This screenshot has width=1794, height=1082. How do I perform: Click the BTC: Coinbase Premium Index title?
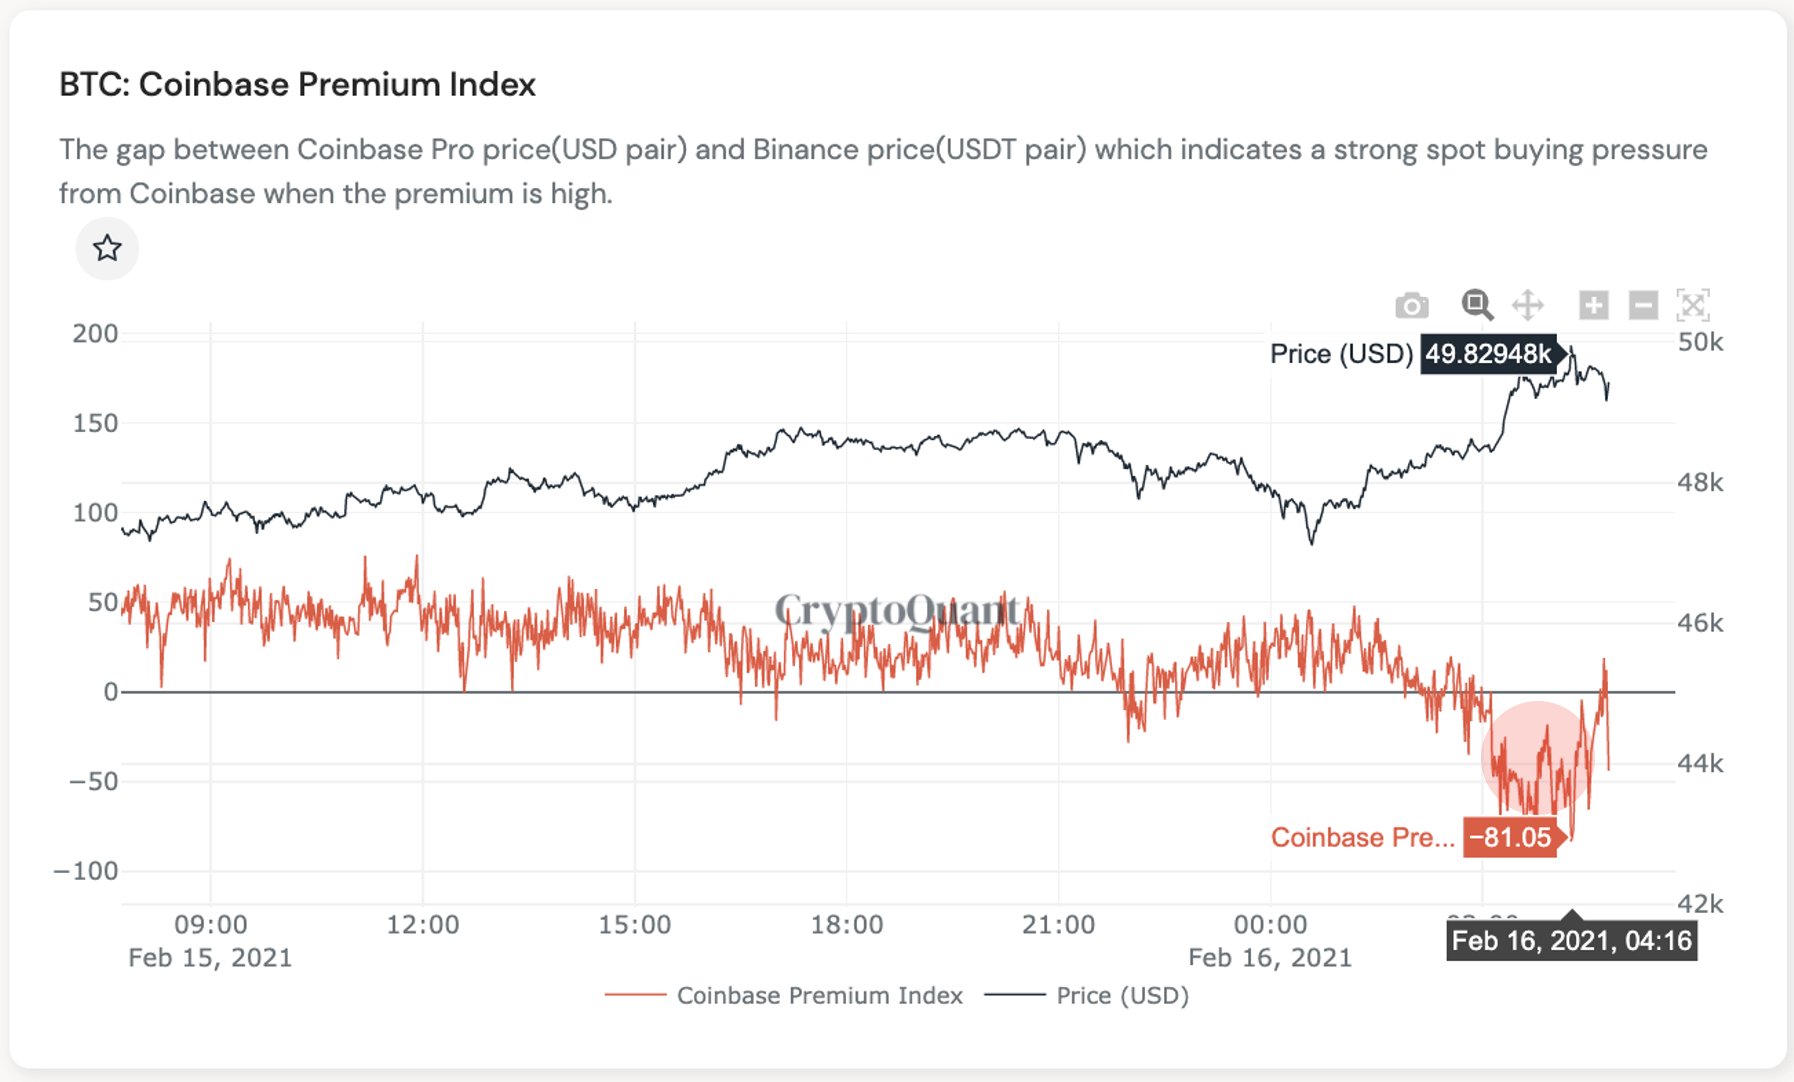click(x=298, y=84)
